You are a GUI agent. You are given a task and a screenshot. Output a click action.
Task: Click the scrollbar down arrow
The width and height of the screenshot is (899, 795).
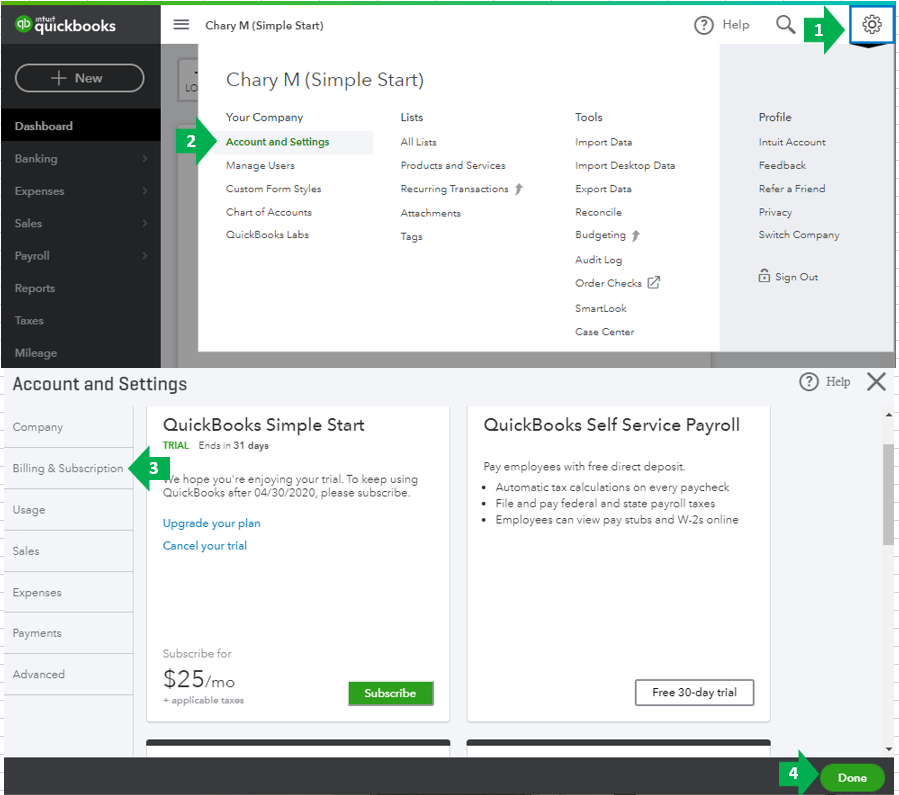pyautogui.click(x=889, y=749)
